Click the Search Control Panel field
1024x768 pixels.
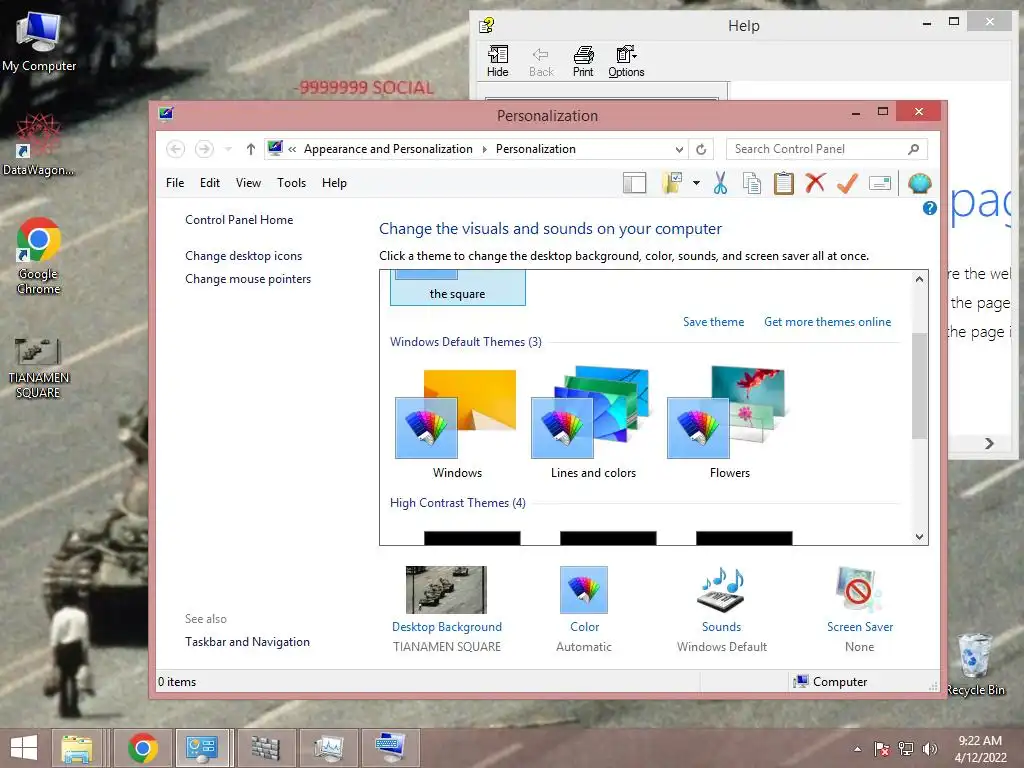pos(826,149)
